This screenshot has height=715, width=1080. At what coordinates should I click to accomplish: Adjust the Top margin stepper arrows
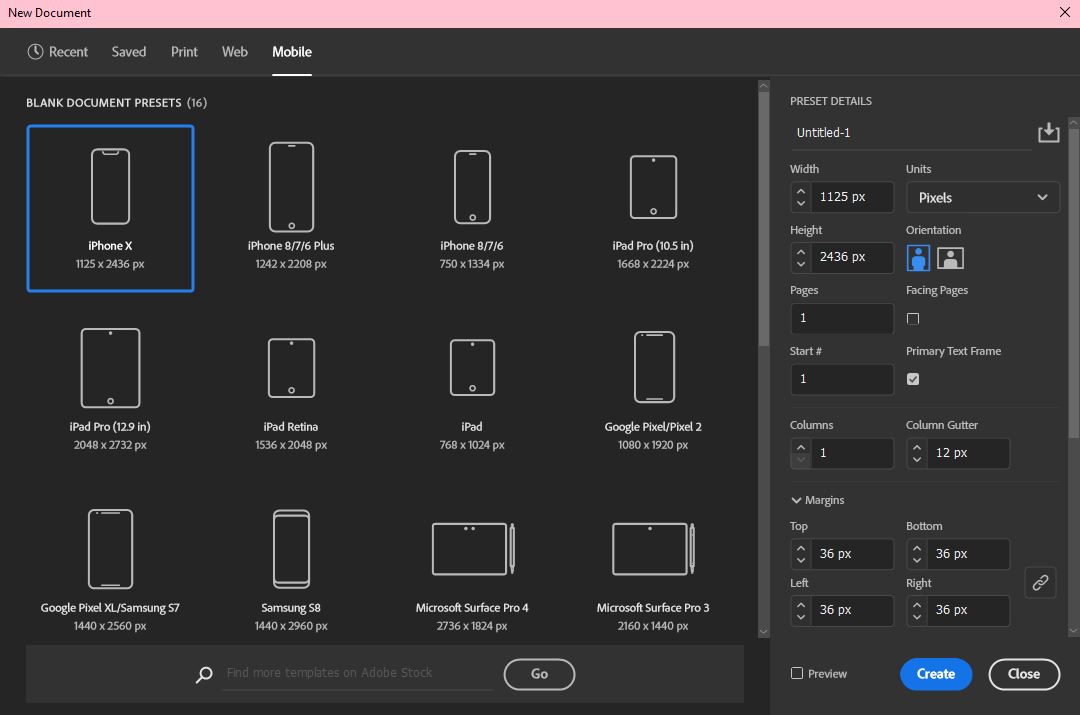pos(800,554)
